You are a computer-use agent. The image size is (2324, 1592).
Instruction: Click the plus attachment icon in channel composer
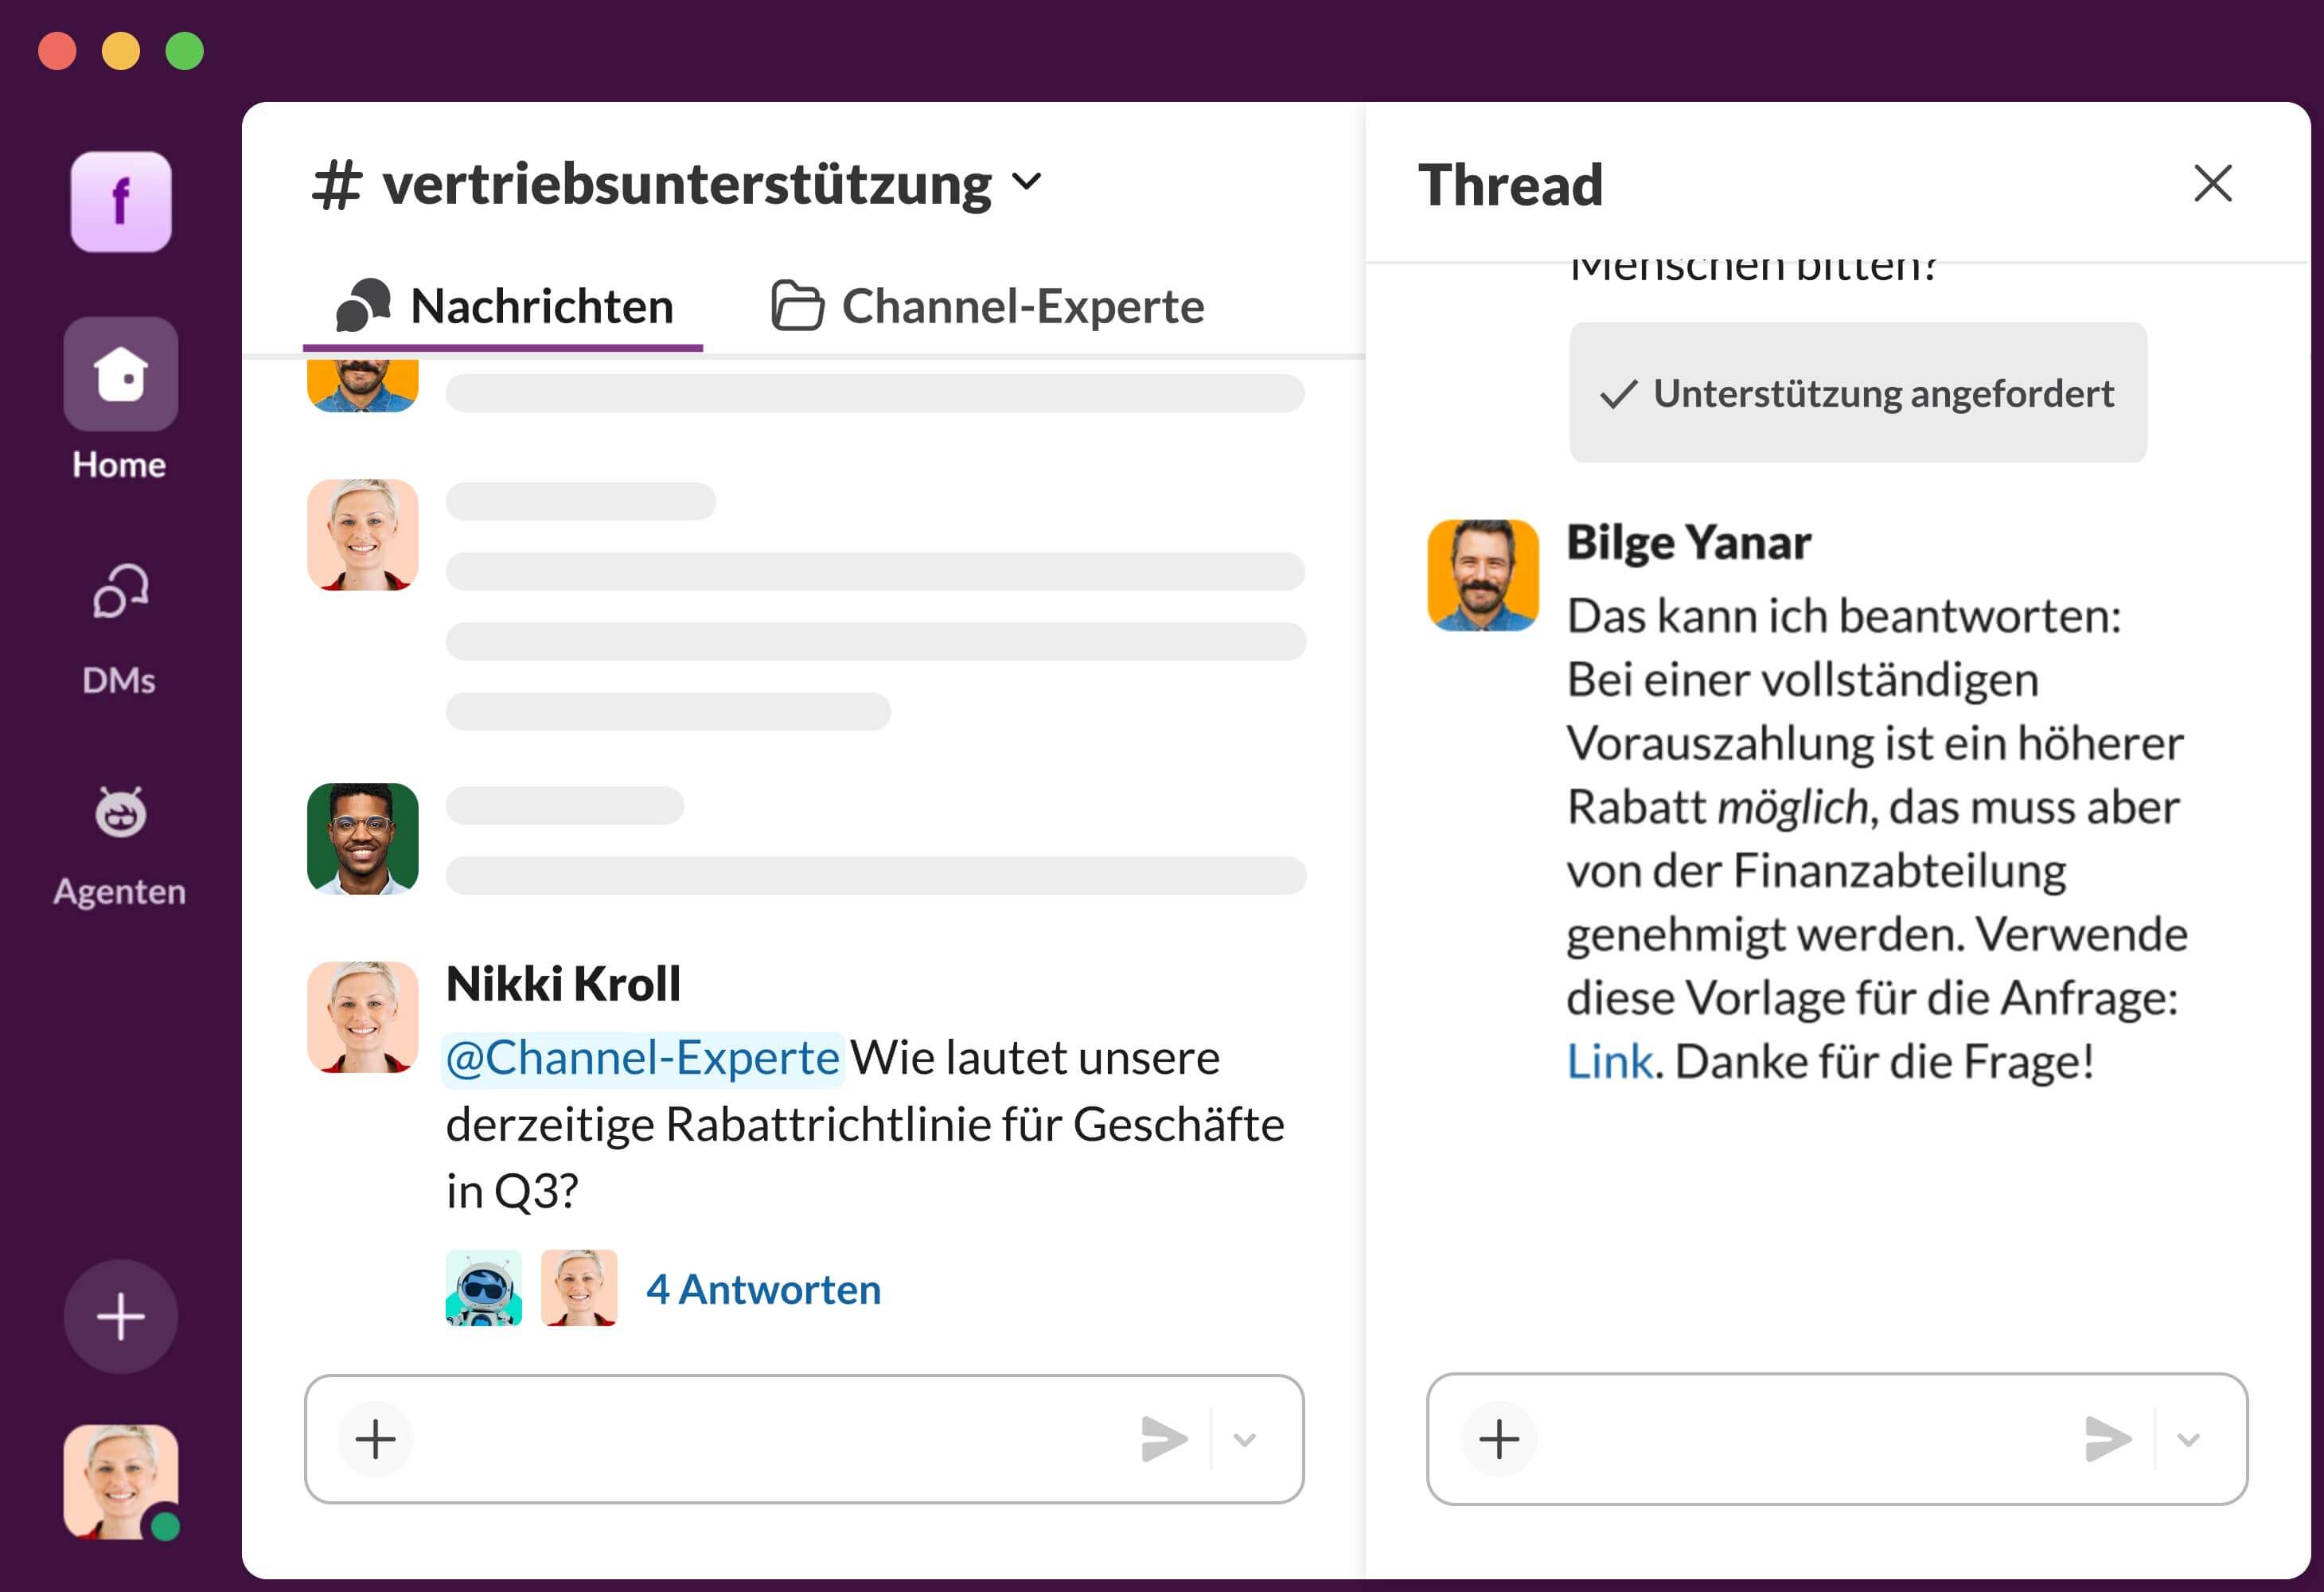375,1439
